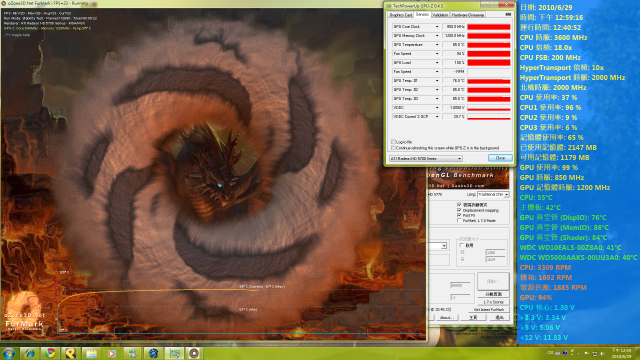Open Windows Media Player taskbar icon
Viewport: 640px width, 360px height.
click(111, 353)
